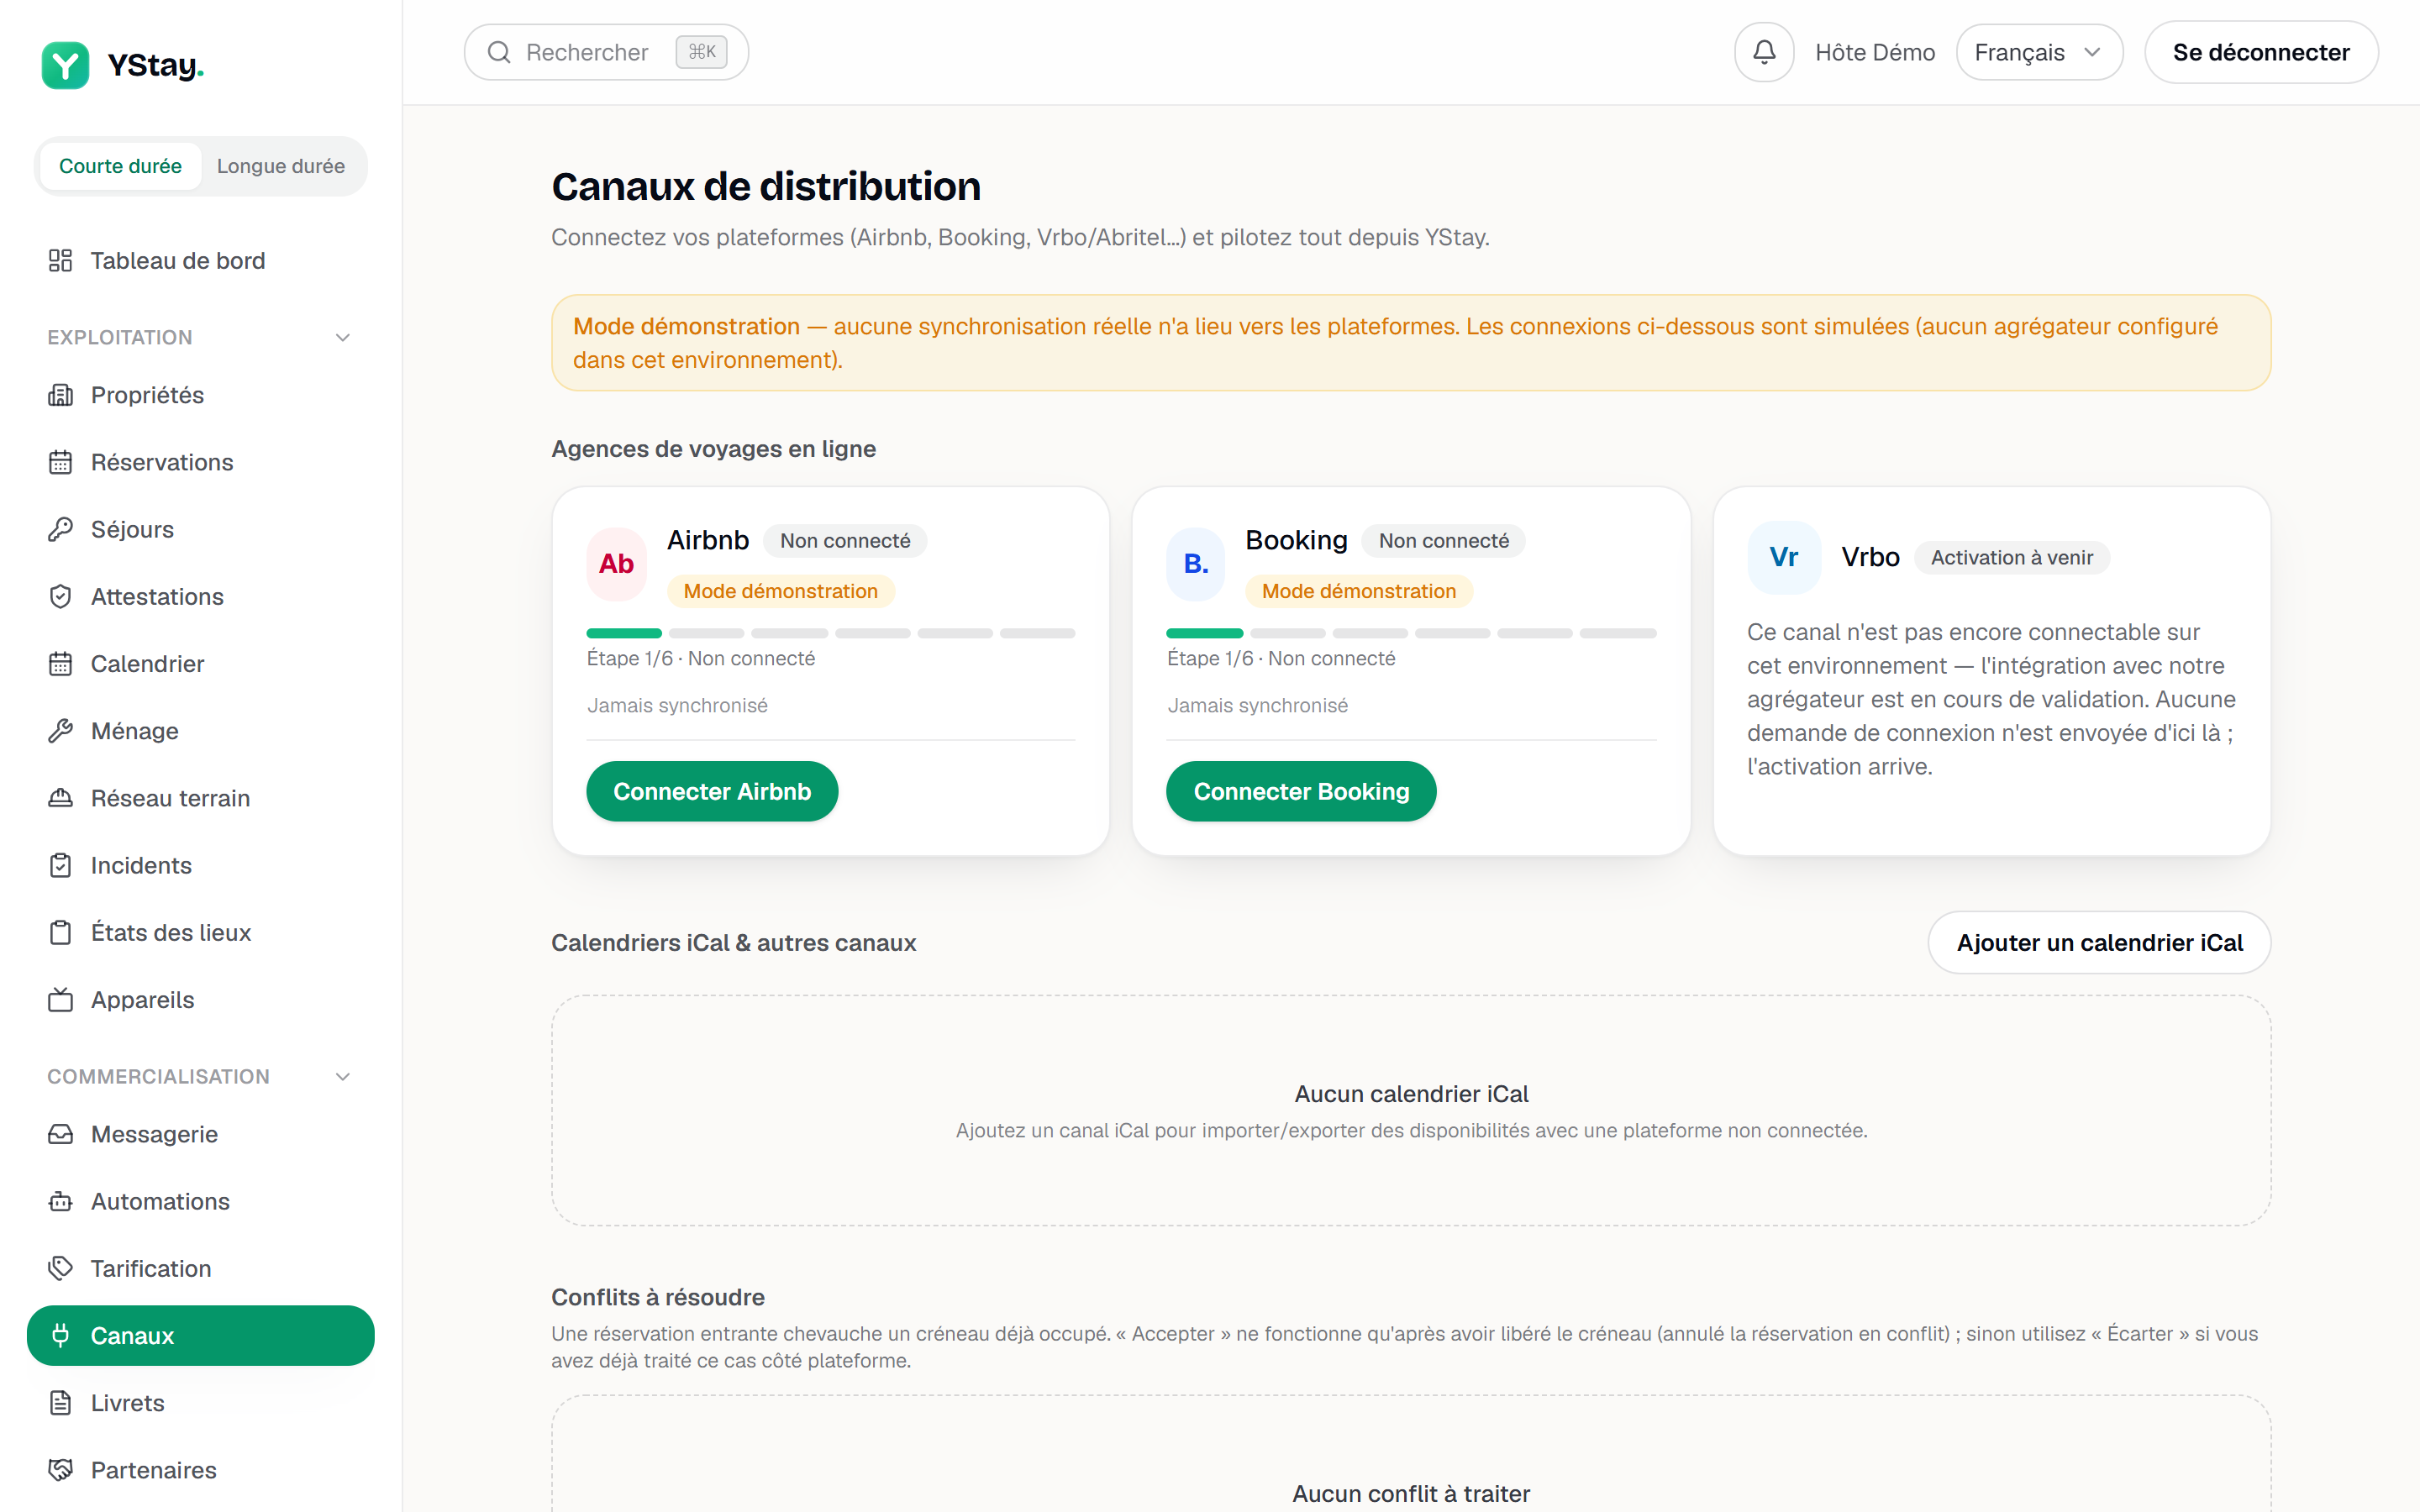Click the Tableau de bord grid icon
The image size is (2420, 1512).
60,260
